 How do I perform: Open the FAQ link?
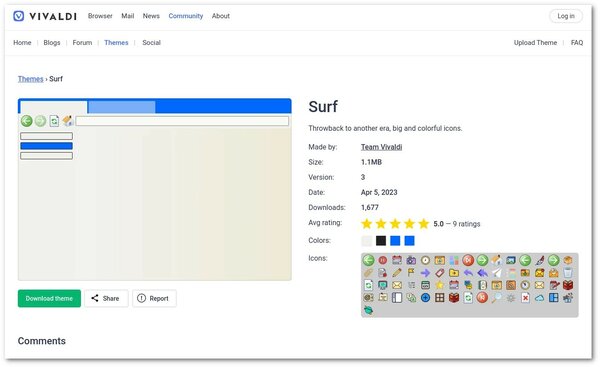click(577, 42)
